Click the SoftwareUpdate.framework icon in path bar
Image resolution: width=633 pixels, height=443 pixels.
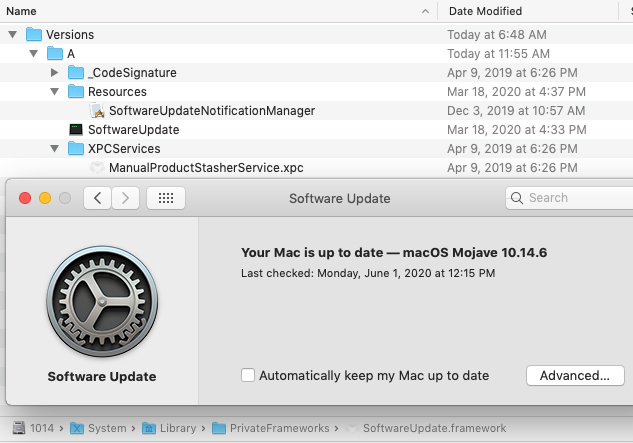[x=352, y=428]
